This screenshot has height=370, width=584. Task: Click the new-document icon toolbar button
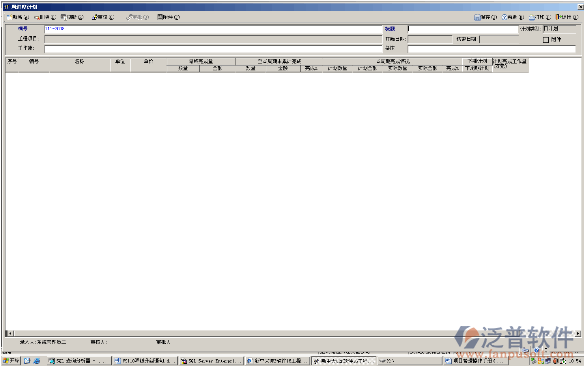tap(18, 17)
